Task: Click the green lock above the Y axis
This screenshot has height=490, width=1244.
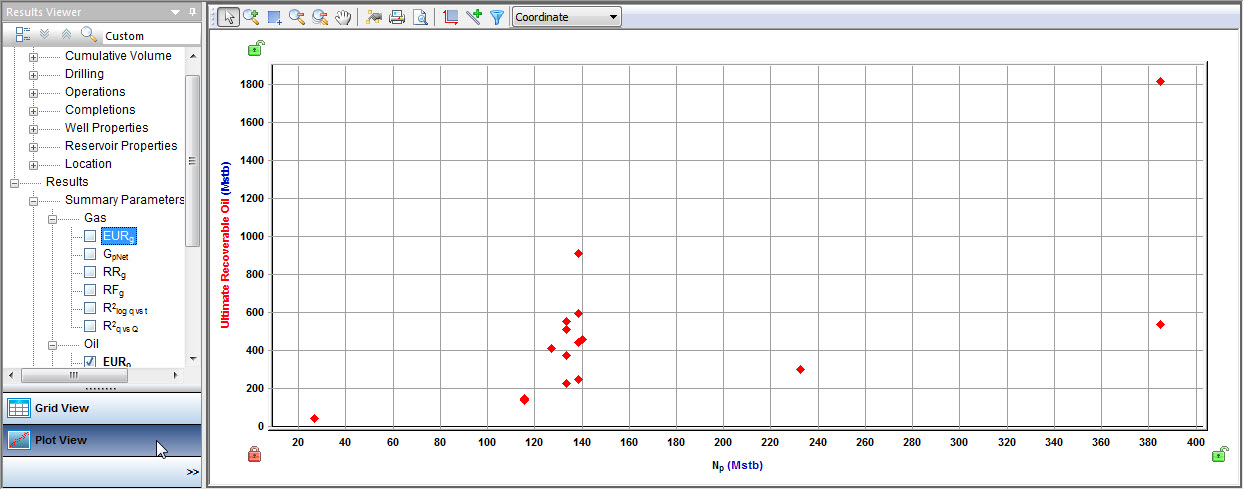Action: click(x=257, y=47)
